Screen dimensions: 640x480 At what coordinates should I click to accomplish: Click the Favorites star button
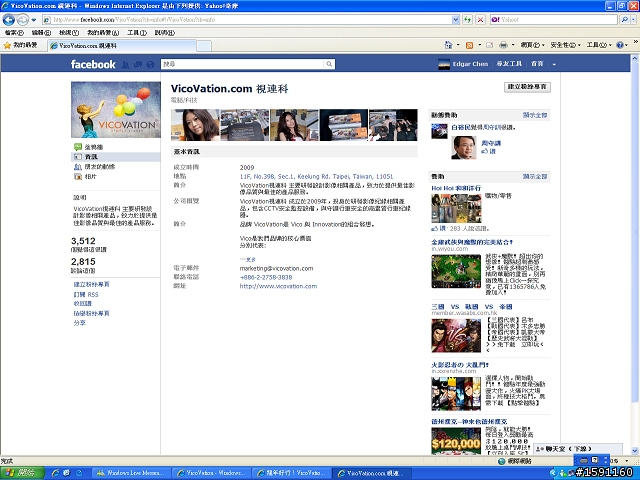[20, 45]
